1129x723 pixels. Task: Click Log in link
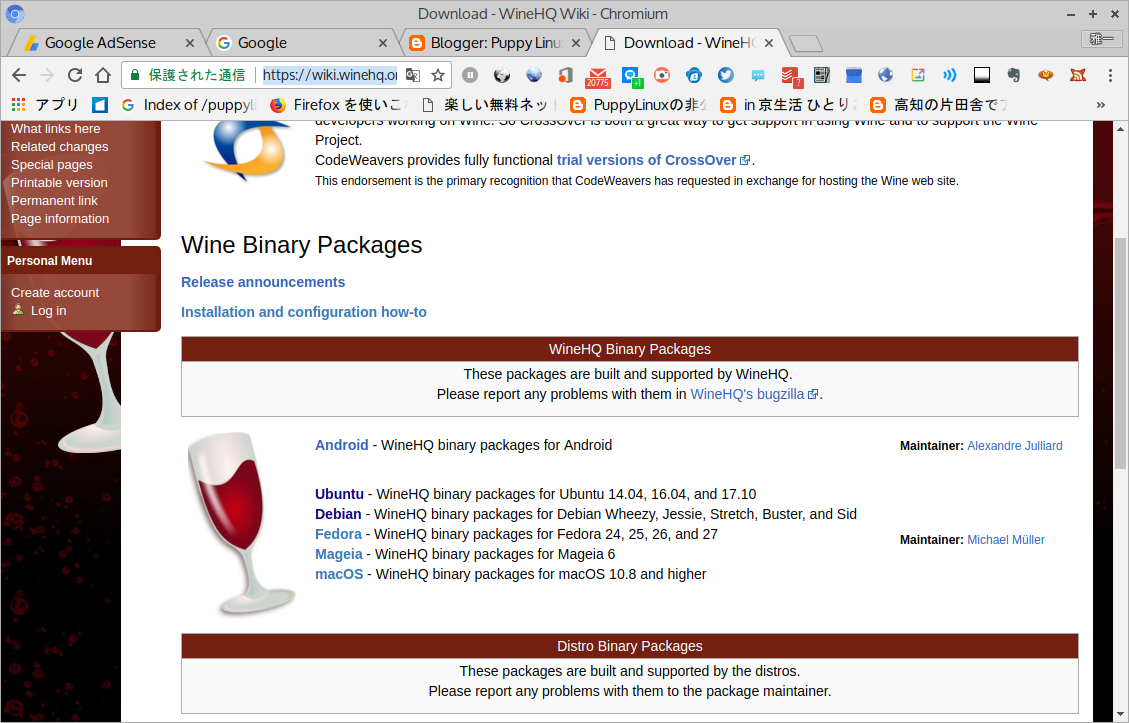[x=48, y=311]
